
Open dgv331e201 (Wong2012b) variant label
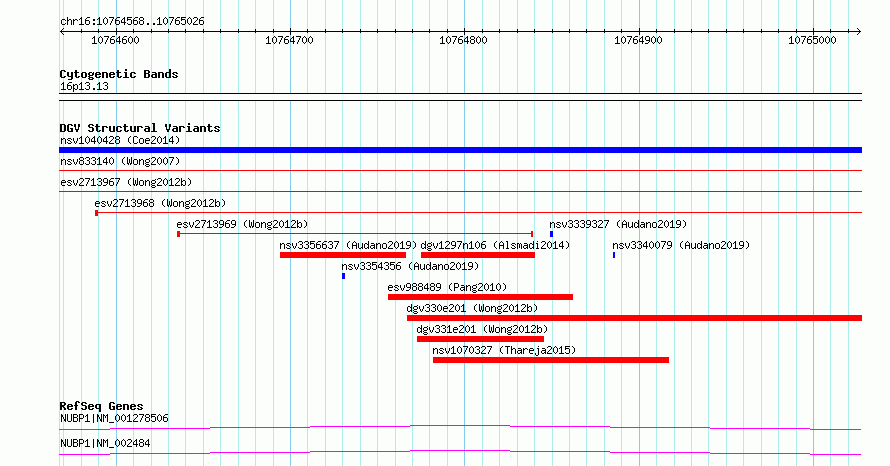(x=482, y=329)
